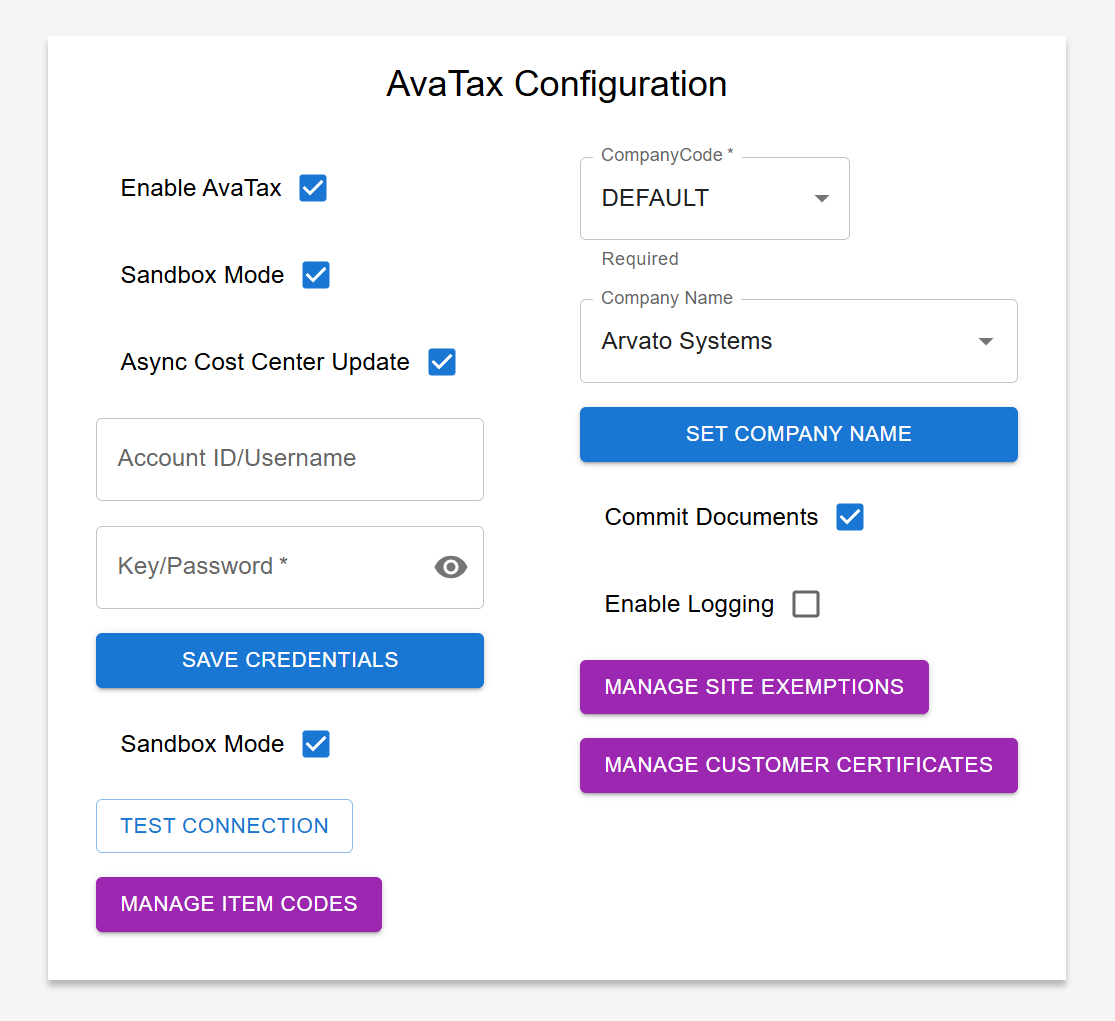Open the CompanyCode dropdown
1115x1021 pixels.
[715, 198]
